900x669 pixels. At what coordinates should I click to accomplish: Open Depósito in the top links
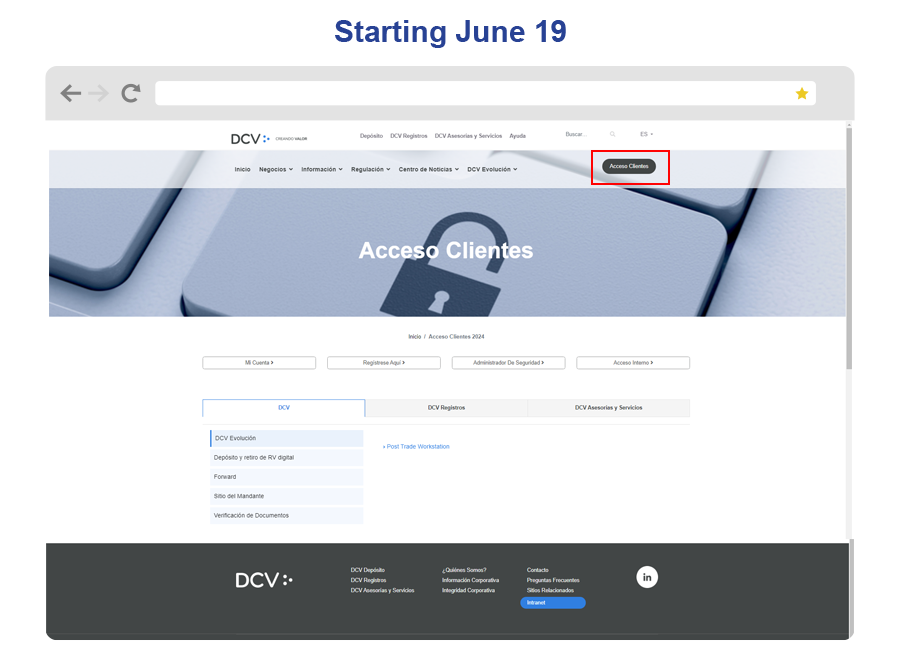371,136
